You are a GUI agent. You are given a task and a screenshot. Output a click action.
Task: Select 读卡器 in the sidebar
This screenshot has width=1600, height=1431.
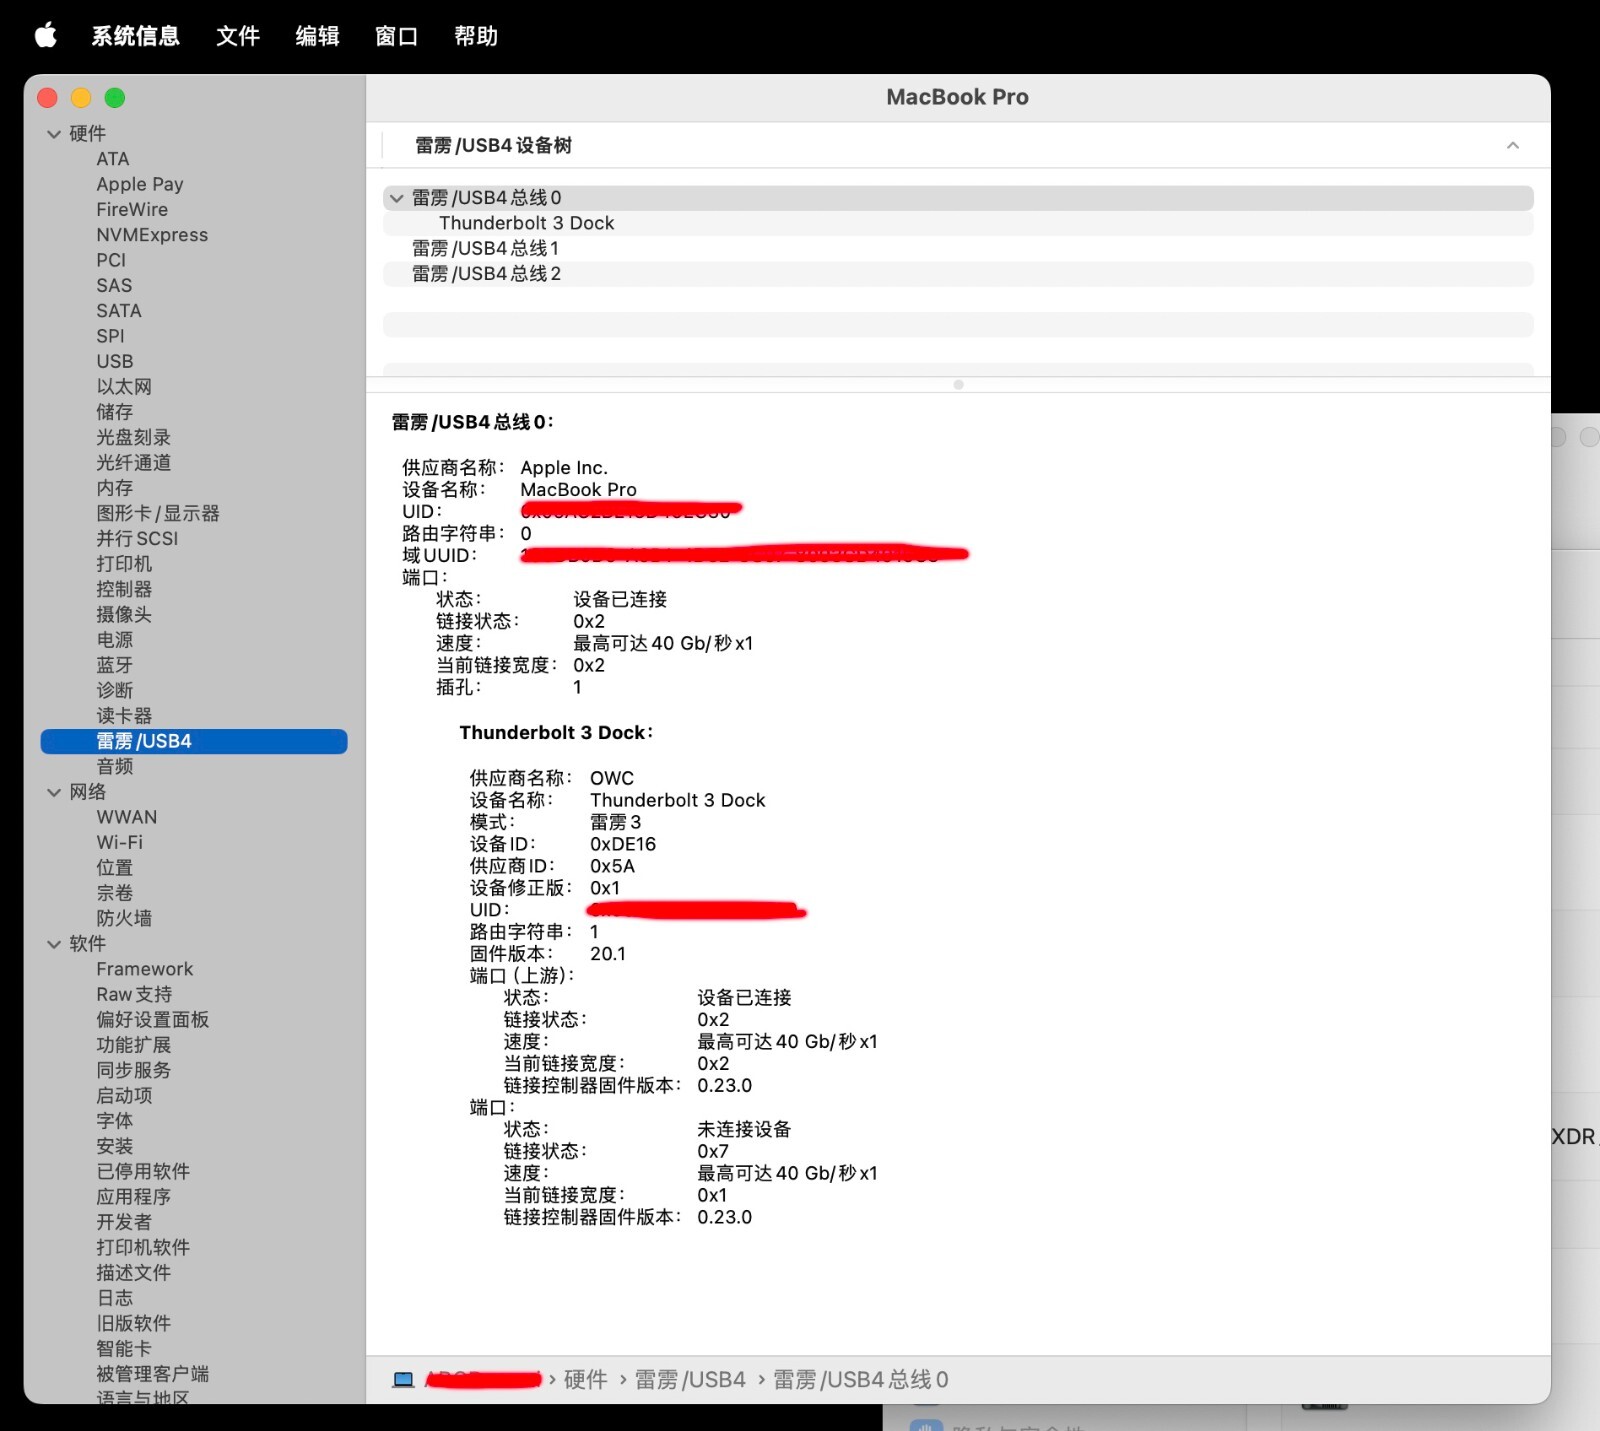[124, 716]
